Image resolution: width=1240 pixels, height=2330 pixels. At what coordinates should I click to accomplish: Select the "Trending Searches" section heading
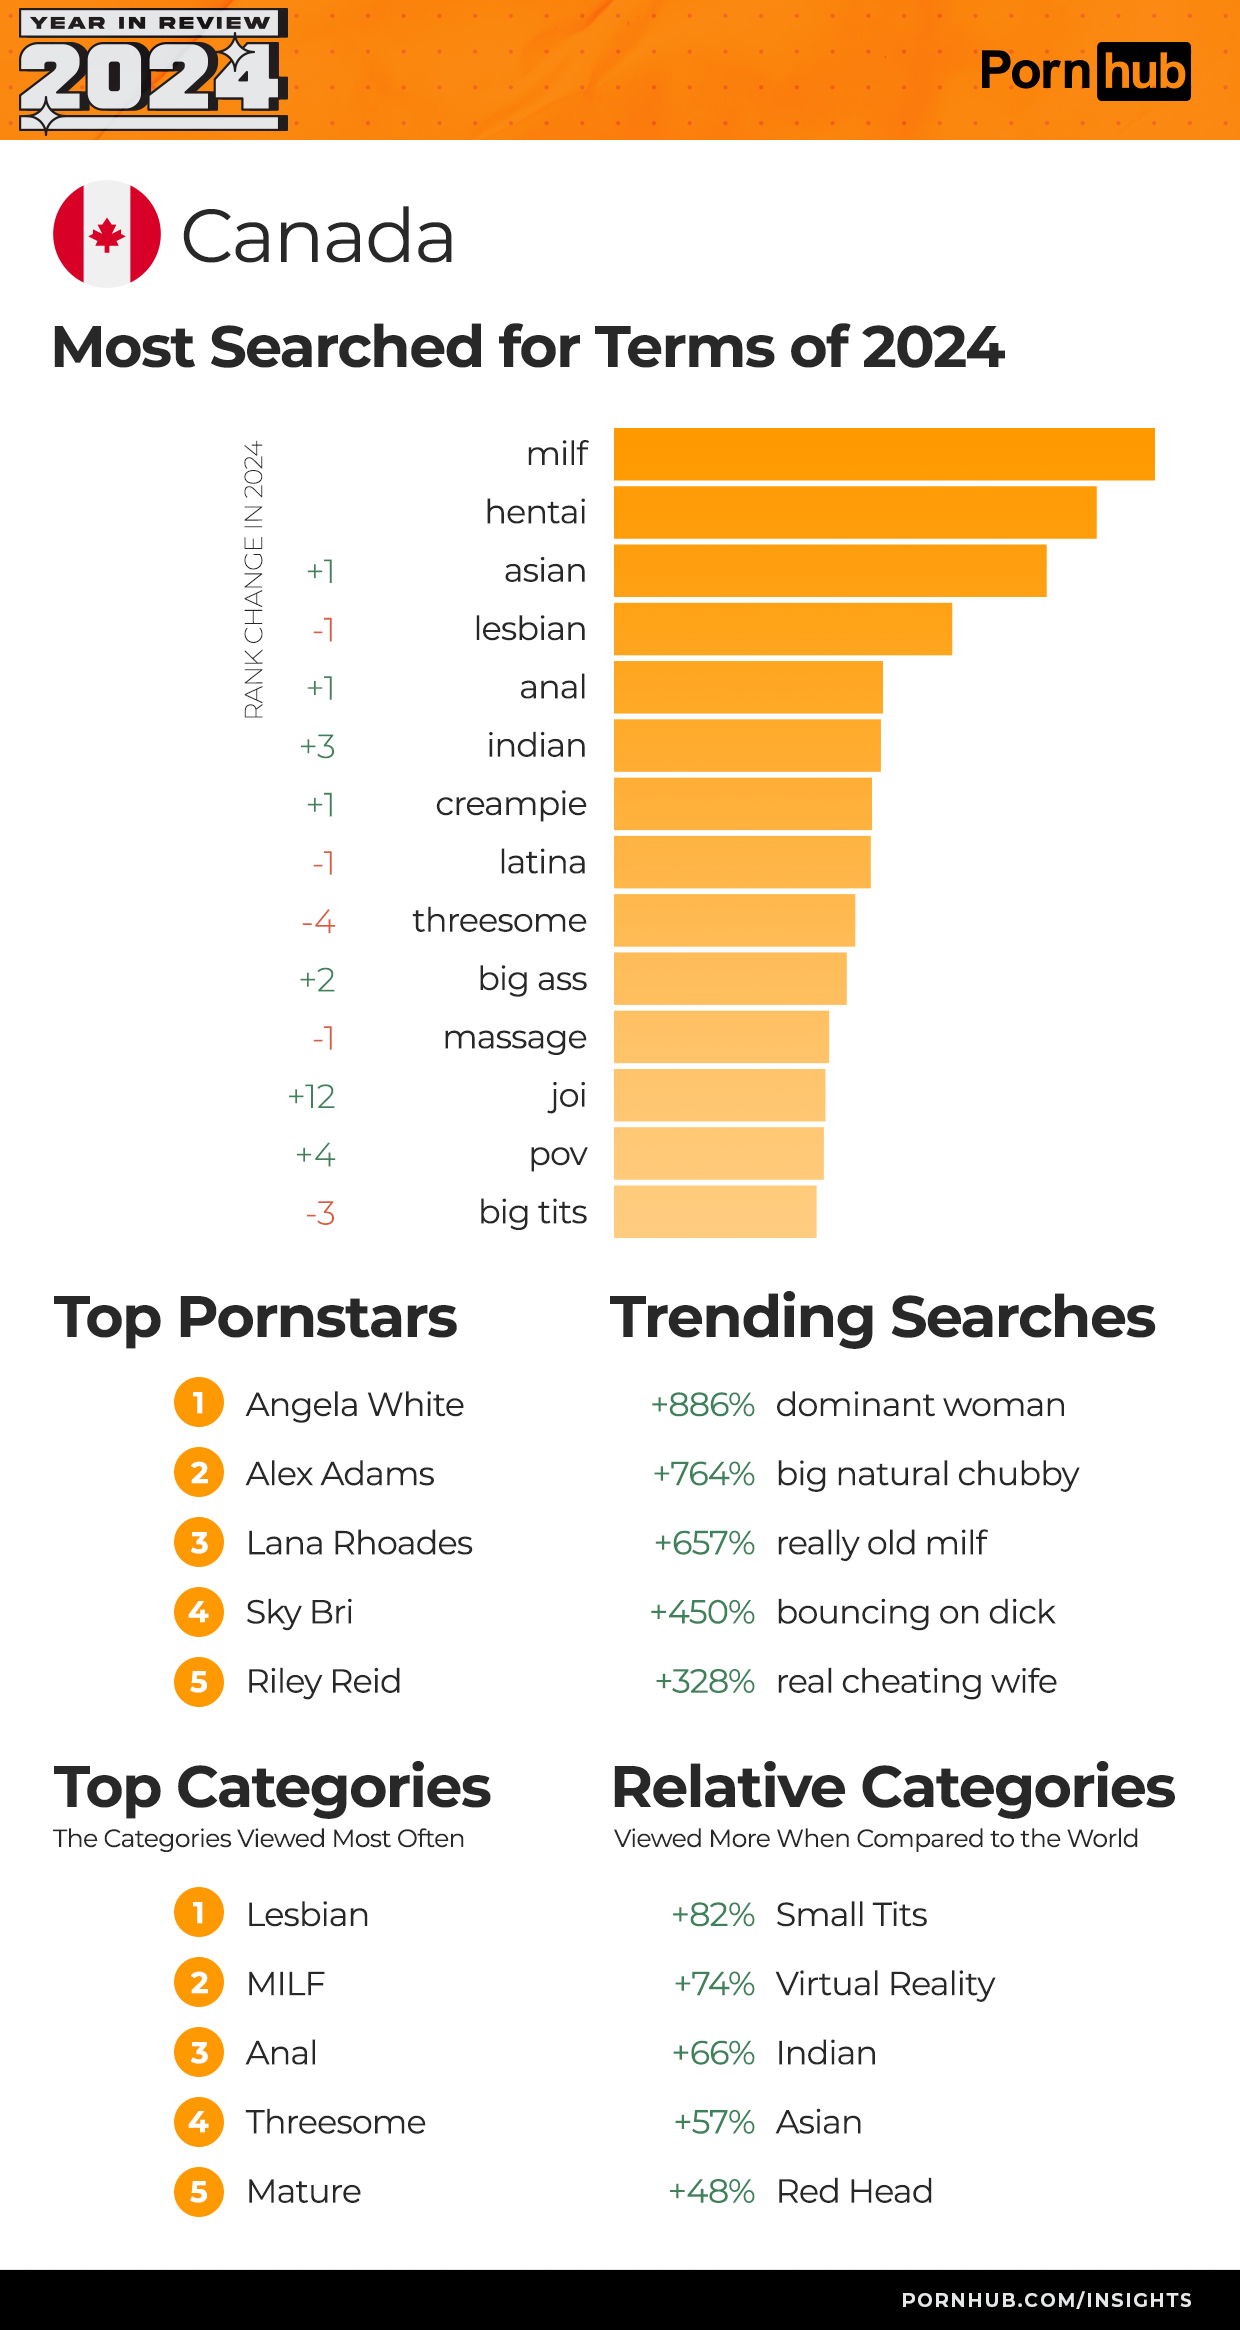click(x=882, y=1317)
